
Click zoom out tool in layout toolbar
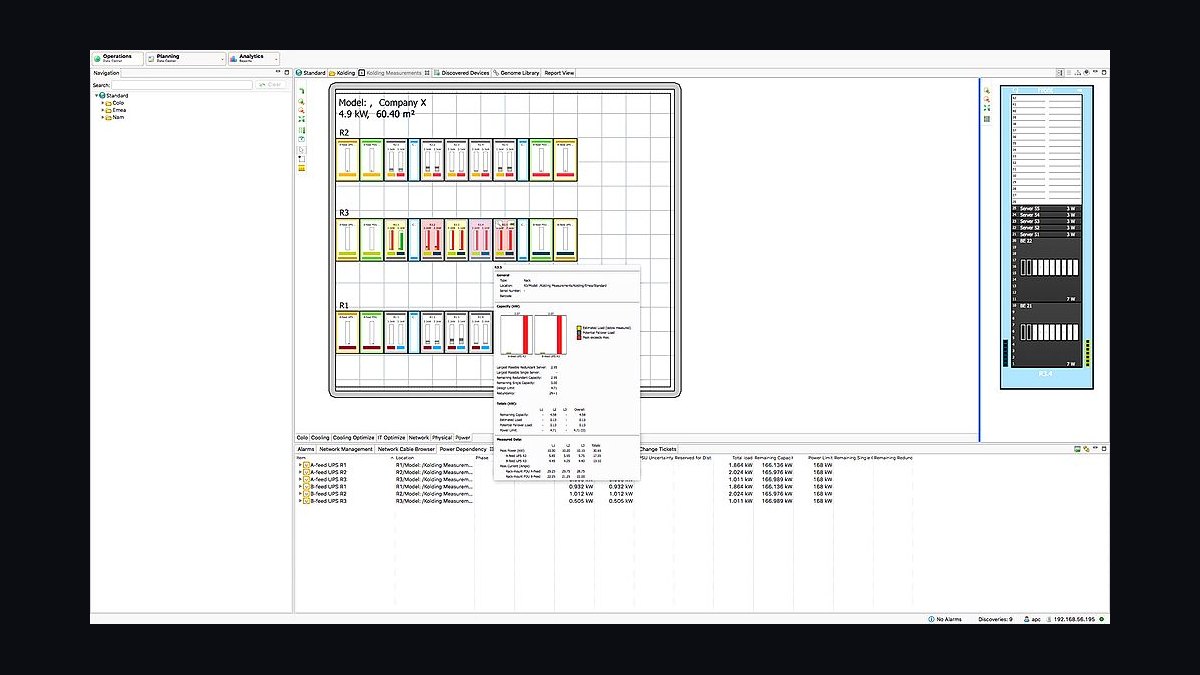click(302, 110)
